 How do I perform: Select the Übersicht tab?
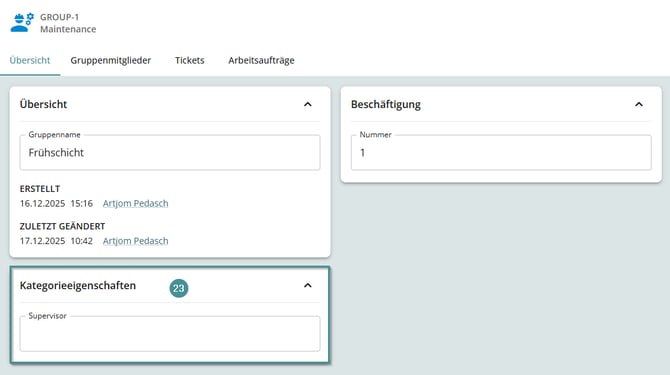[x=30, y=60]
